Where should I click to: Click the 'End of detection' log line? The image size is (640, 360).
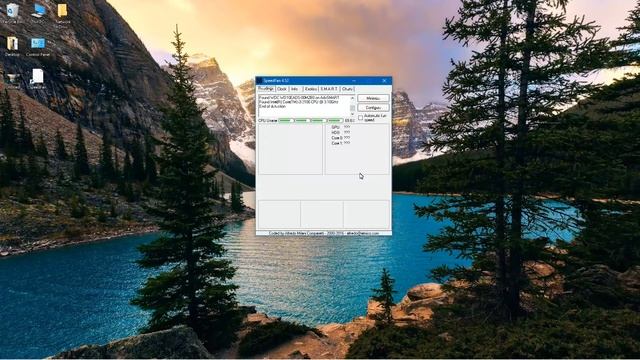pyautogui.click(x=272, y=107)
